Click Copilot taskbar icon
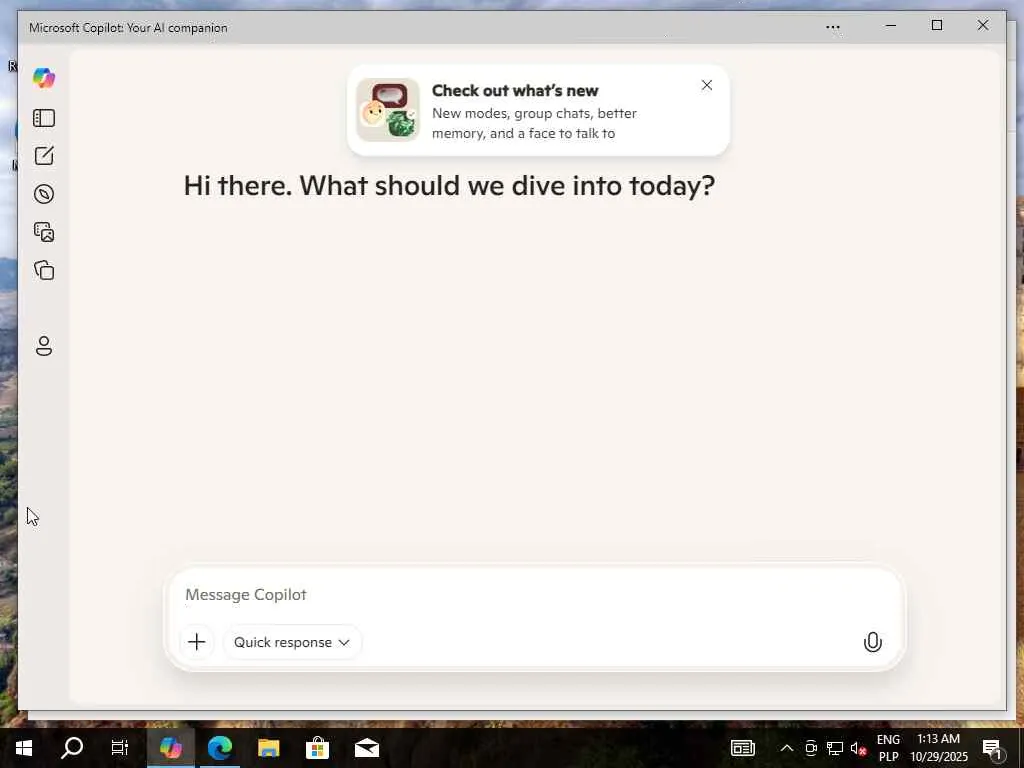This screenshot has height=768, width=1024. click(170, 748)
